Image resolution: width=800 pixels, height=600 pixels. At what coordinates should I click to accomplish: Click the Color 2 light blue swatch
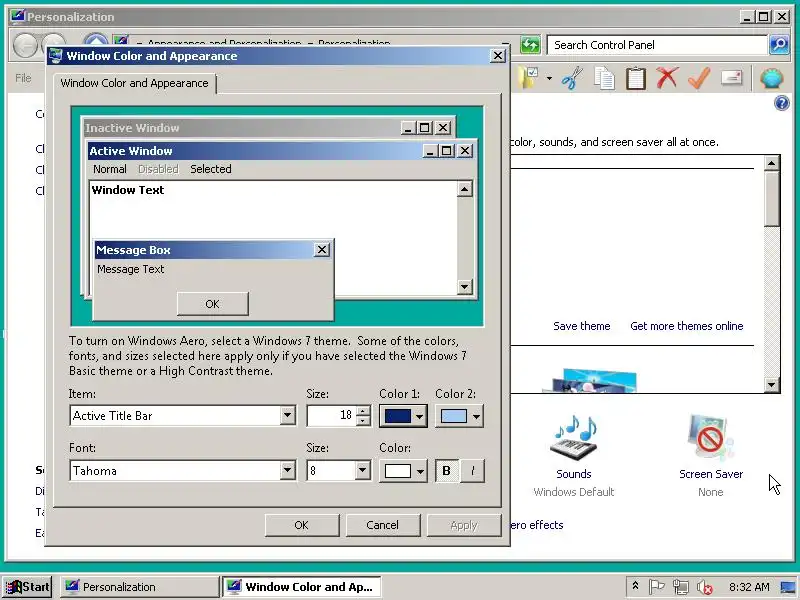point(454,416)
